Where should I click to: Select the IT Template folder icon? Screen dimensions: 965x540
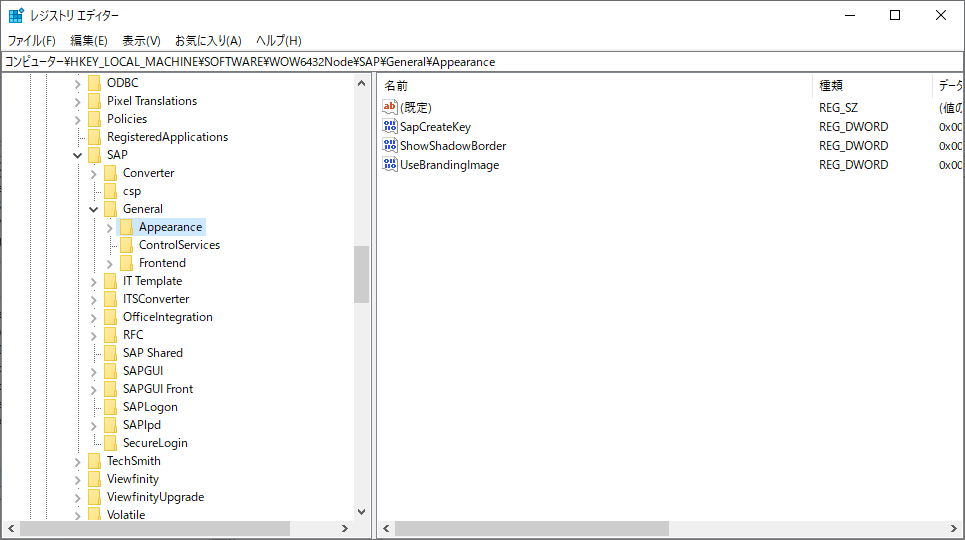[x=110, y=281]
